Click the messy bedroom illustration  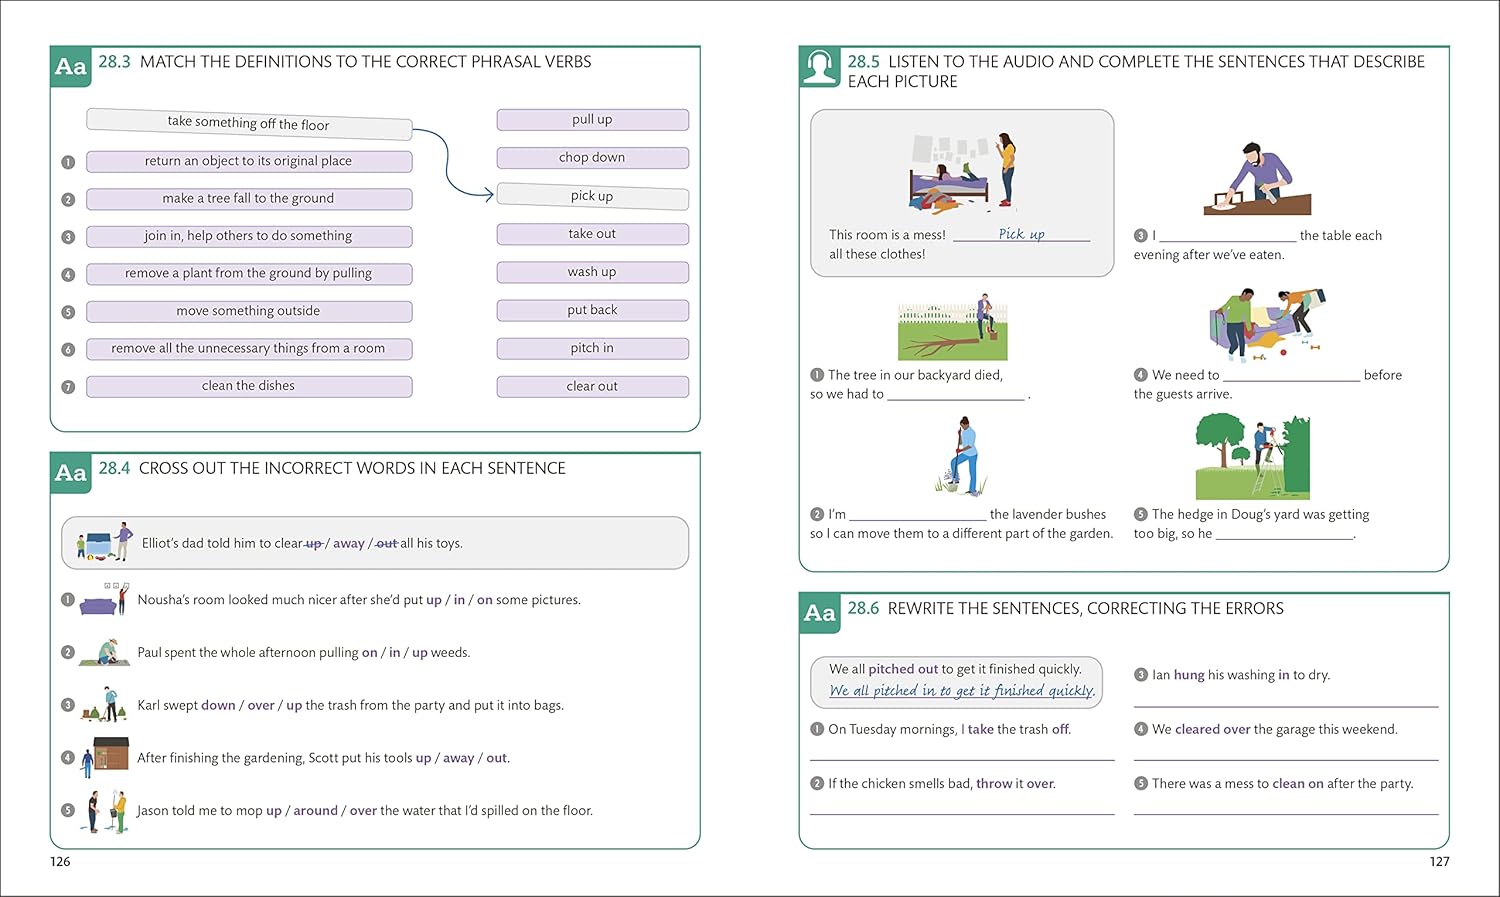(963, 172)
